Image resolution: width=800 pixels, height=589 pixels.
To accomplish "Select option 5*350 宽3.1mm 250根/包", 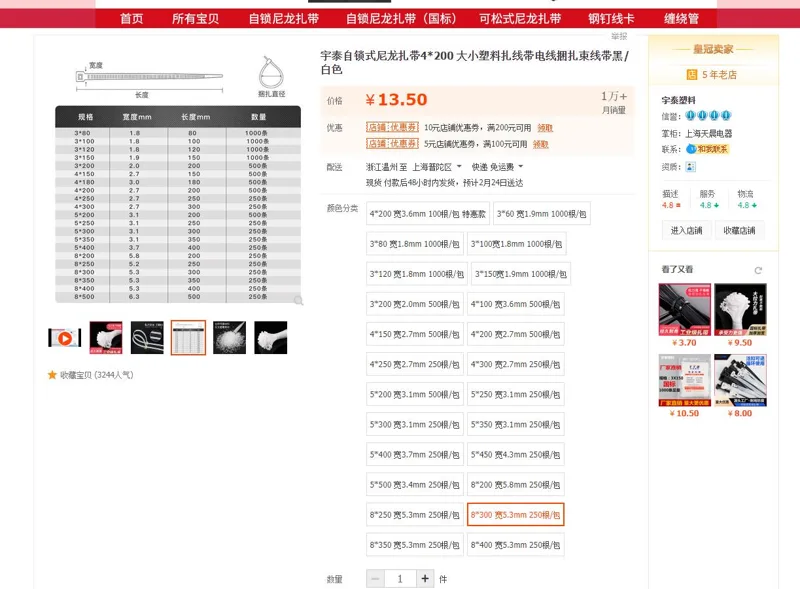I will coord(515,425).
